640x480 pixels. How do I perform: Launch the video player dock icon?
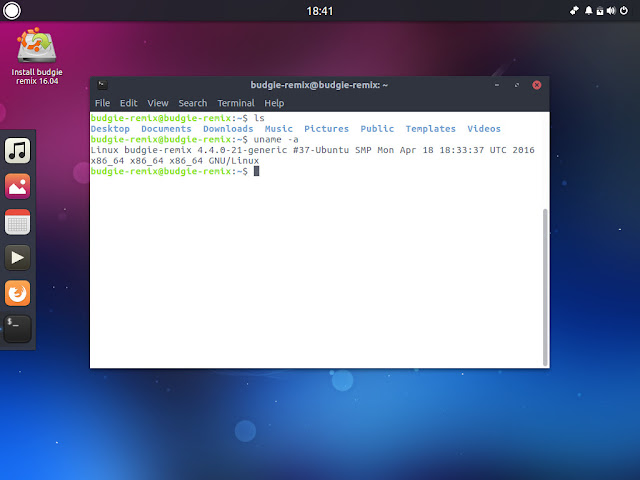coord(18,258)
